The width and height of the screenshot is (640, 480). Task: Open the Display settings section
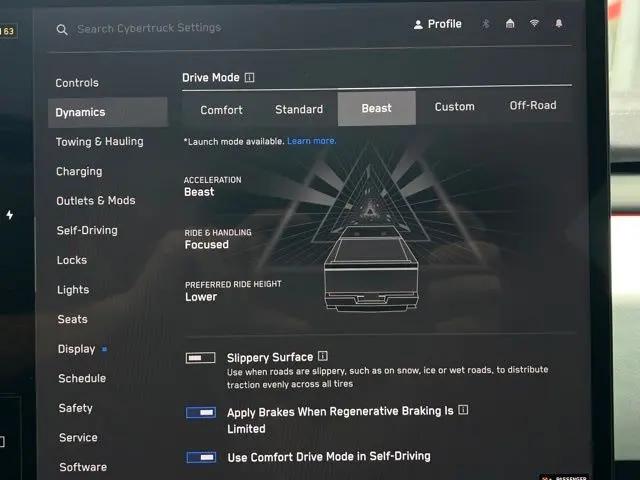pyautogui.click(x=76, y=349)
